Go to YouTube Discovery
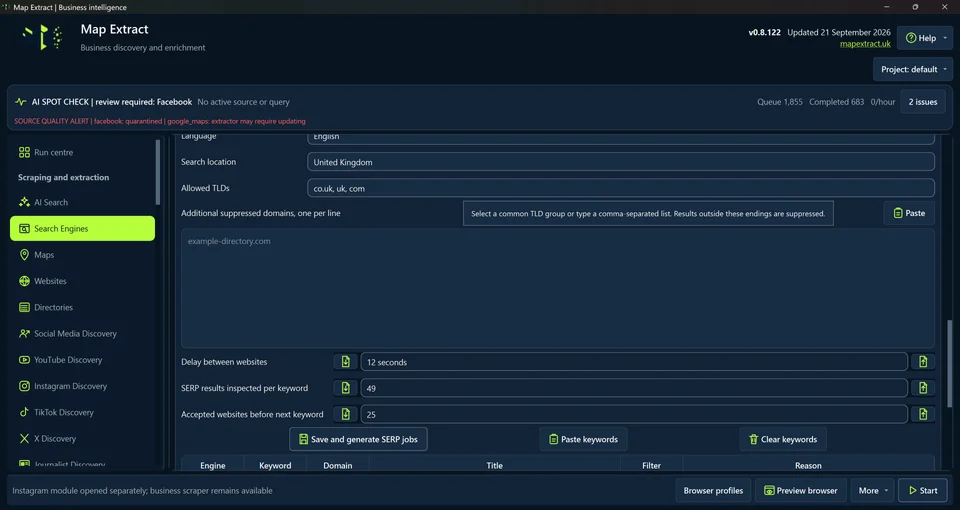Viewport: 960px width, 510px height. tap(82, 360)
